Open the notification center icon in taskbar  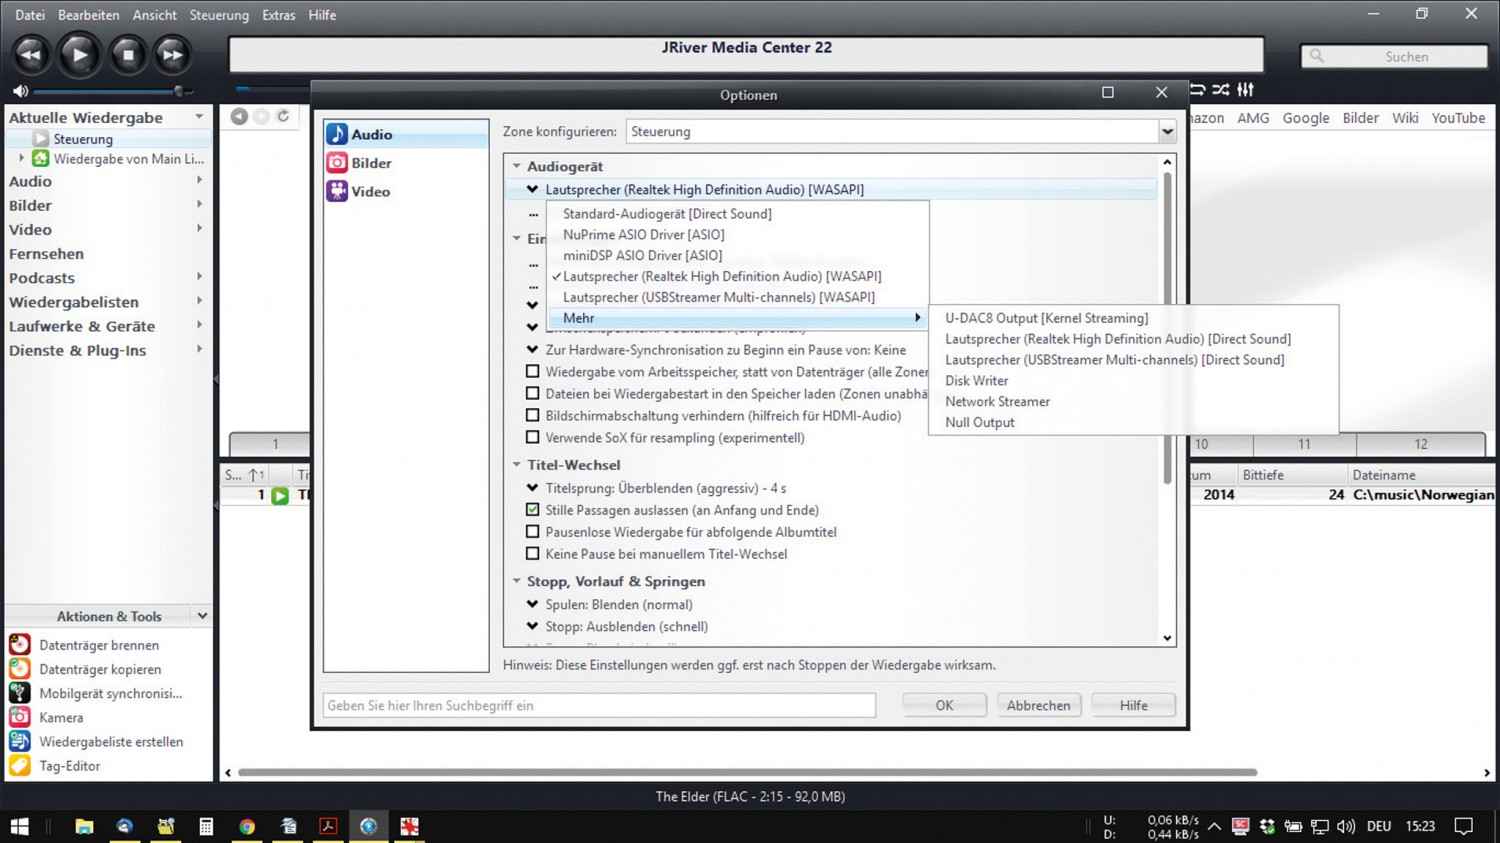(1464, 826)
